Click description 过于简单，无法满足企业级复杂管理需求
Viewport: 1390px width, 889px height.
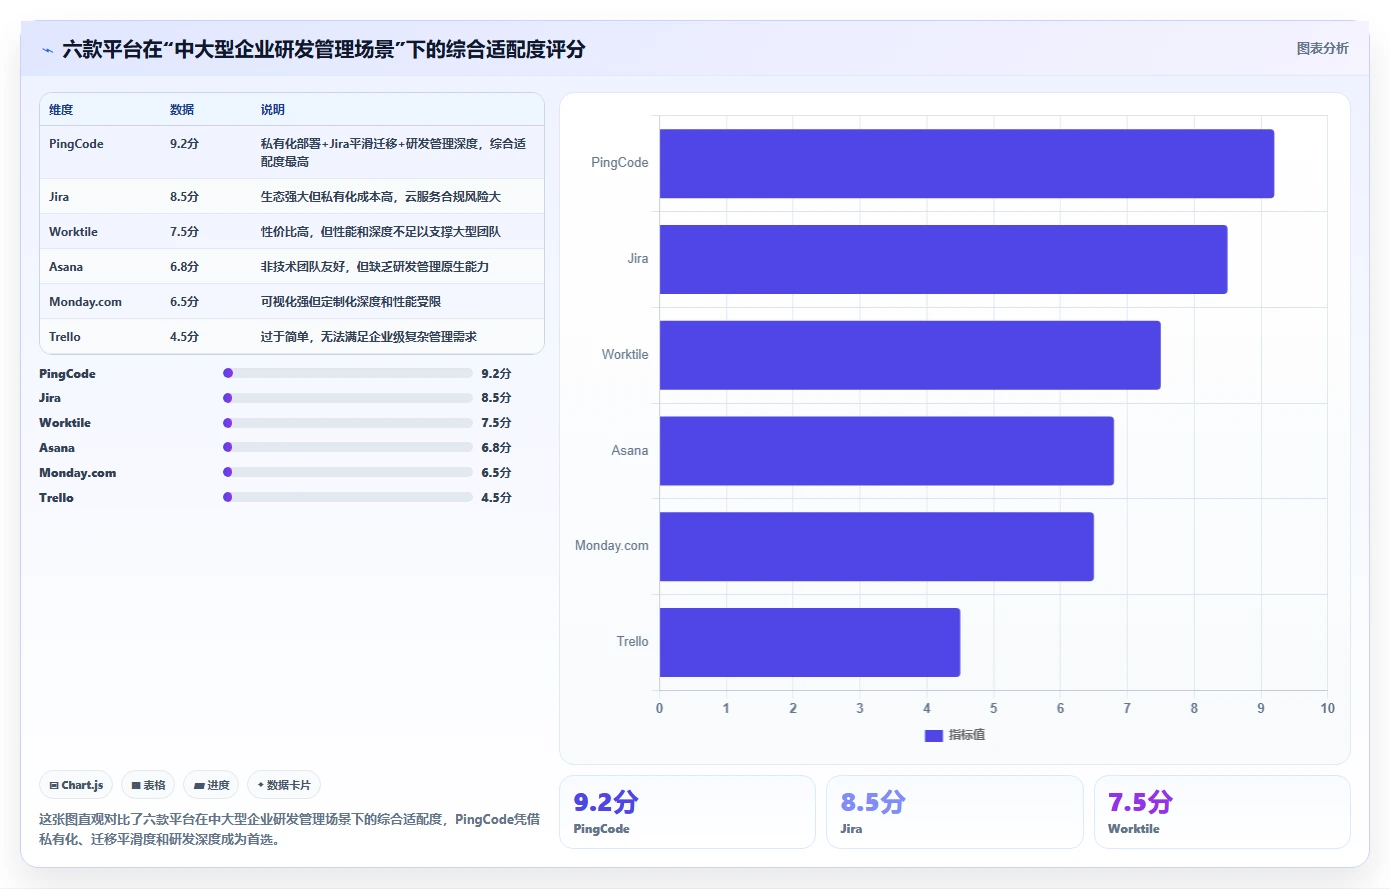[x=369, y=337]
